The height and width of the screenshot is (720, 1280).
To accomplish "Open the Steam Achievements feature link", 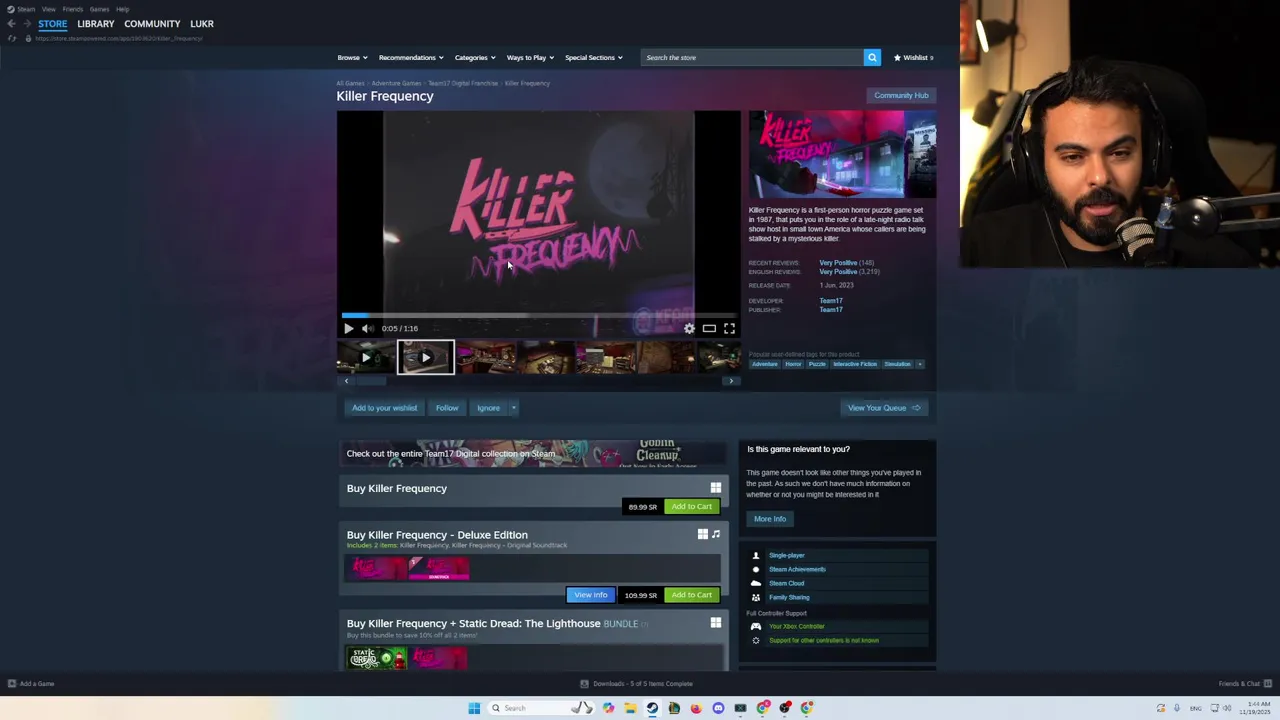I will [x=797, y=569].
